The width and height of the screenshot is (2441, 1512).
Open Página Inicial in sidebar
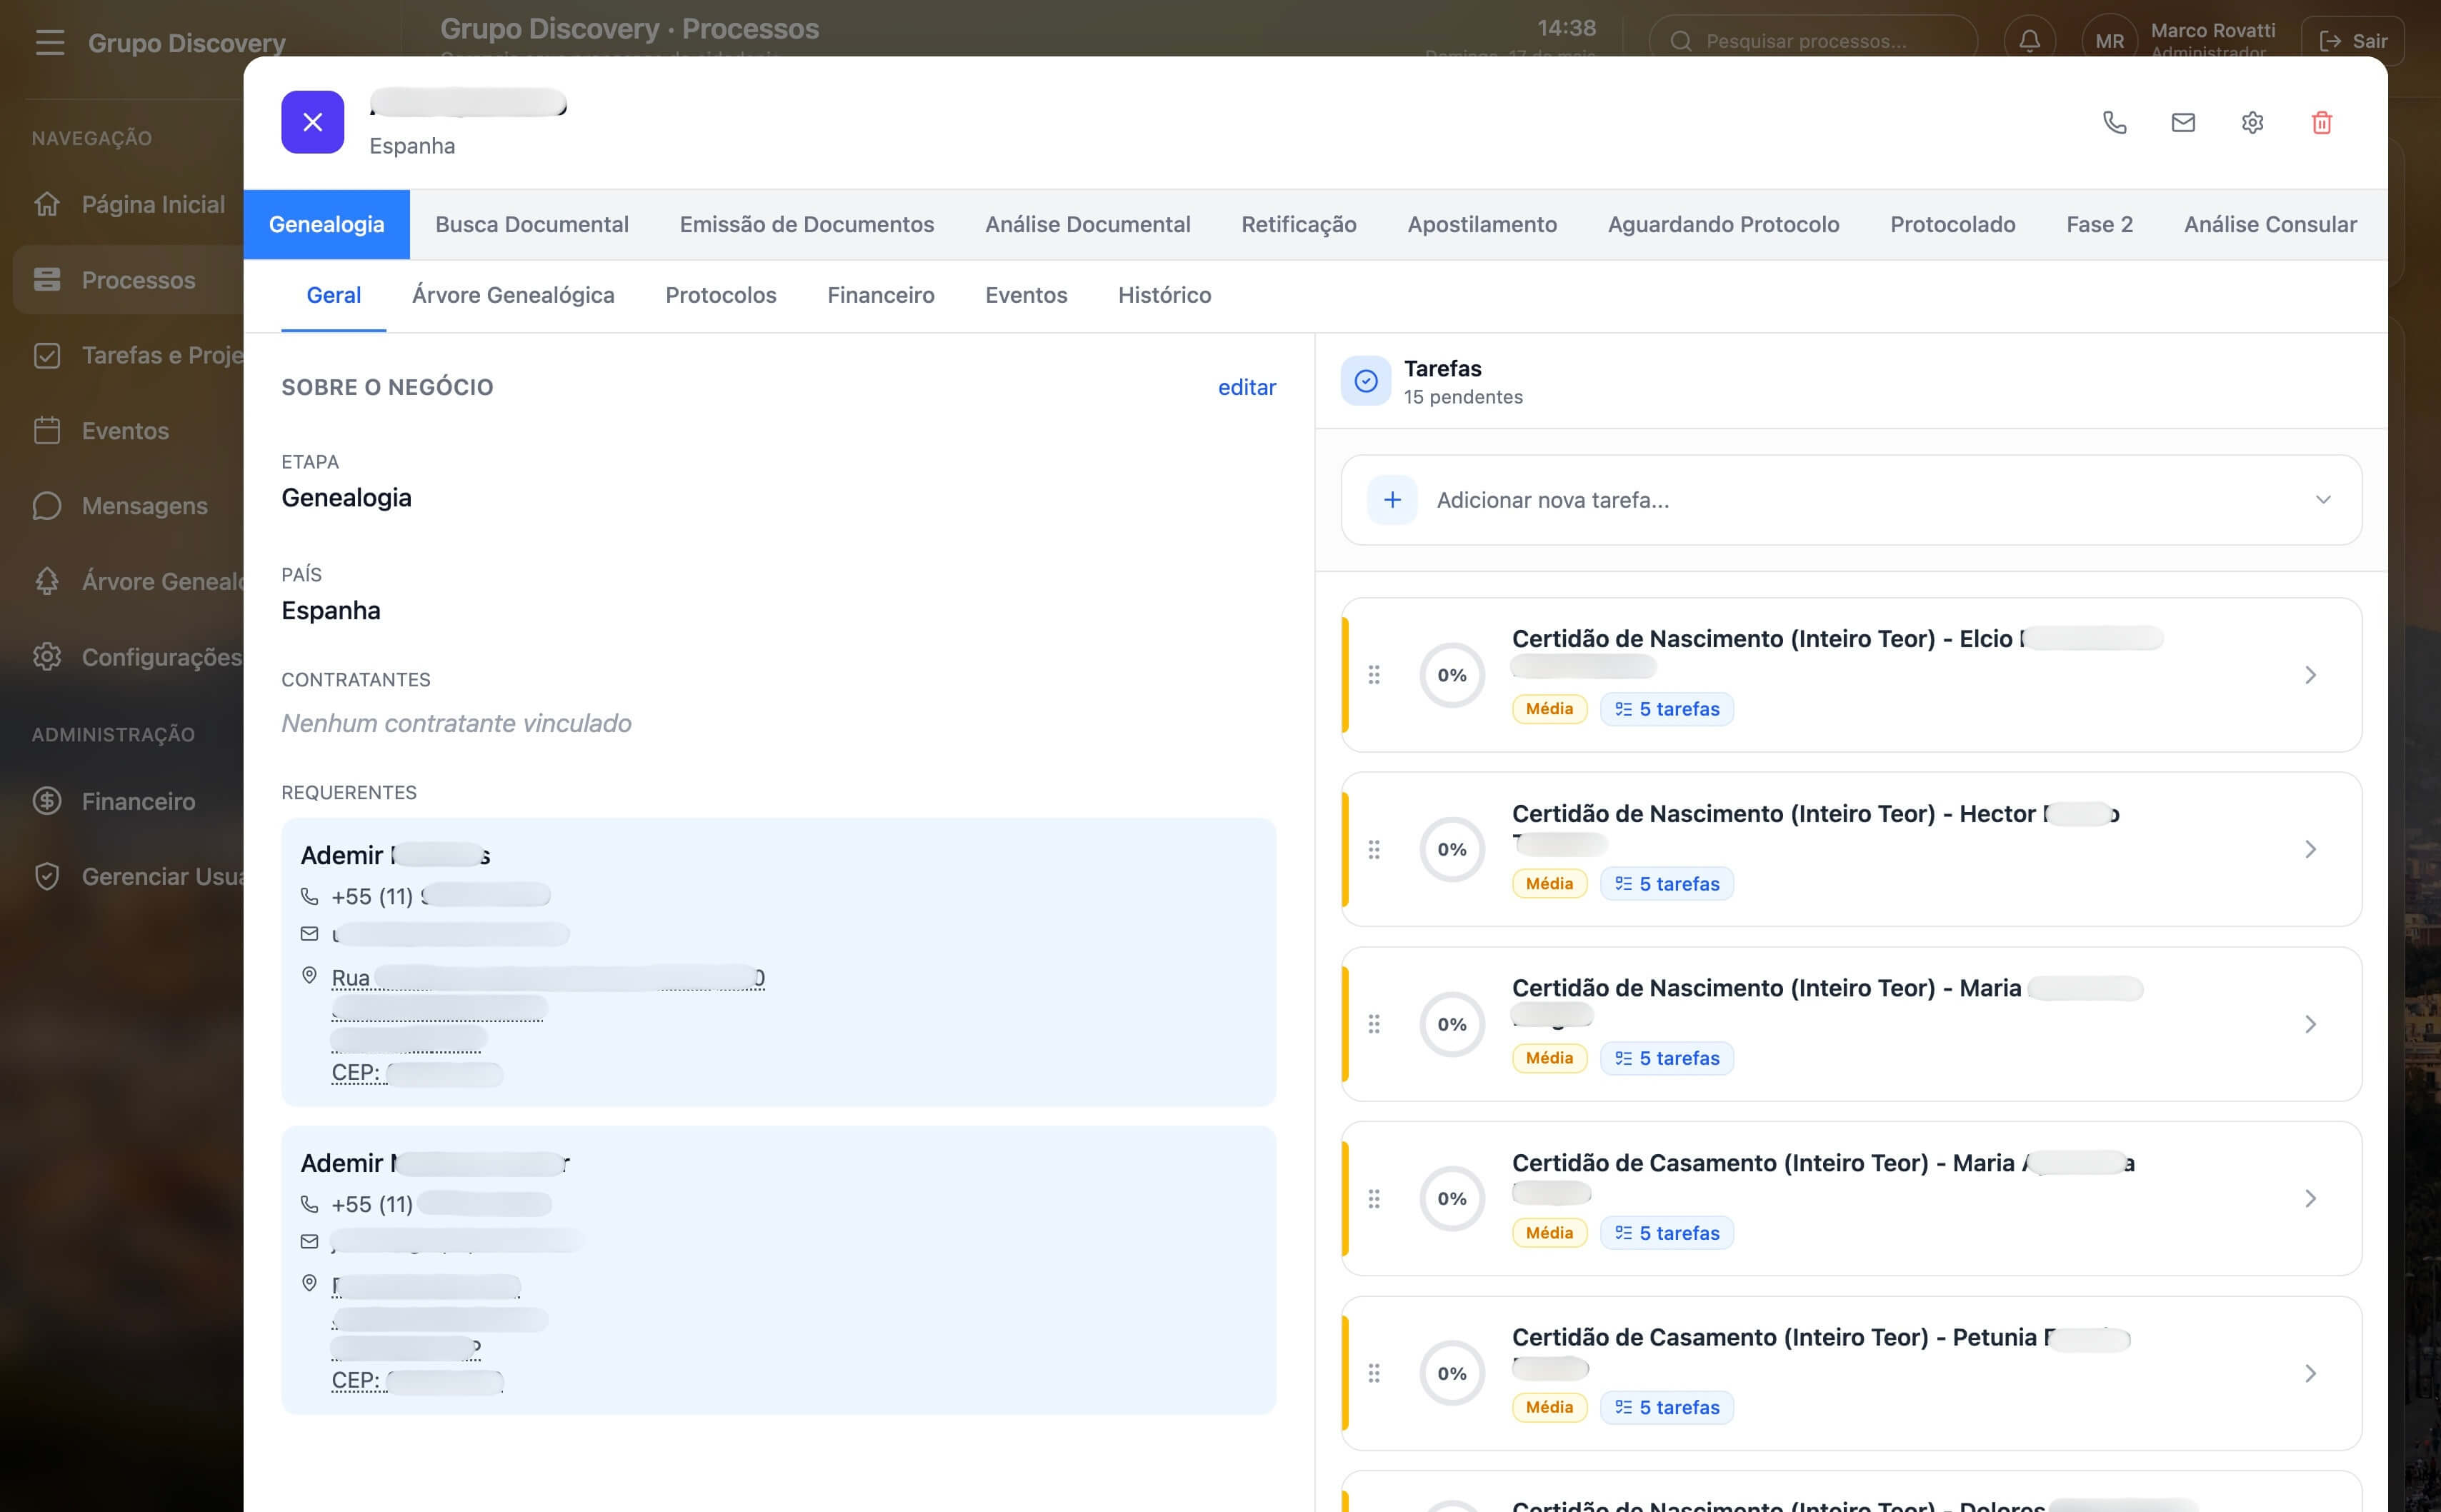coord(130,204)
